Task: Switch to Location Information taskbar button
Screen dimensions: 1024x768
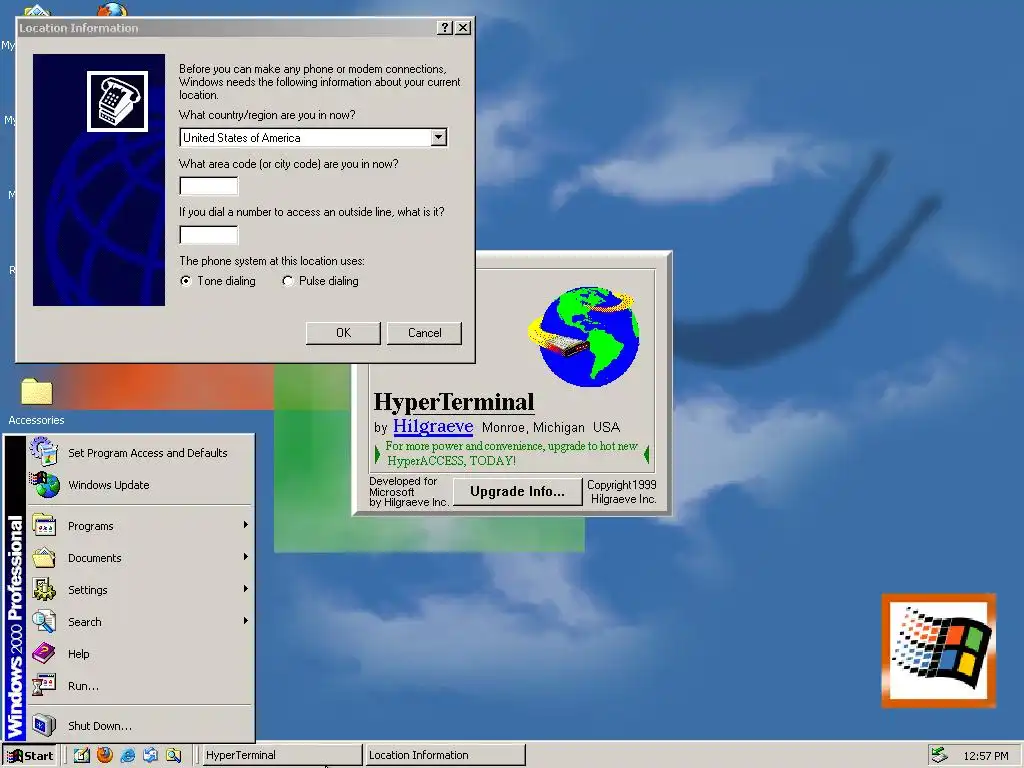Action: tap(445, 756)
